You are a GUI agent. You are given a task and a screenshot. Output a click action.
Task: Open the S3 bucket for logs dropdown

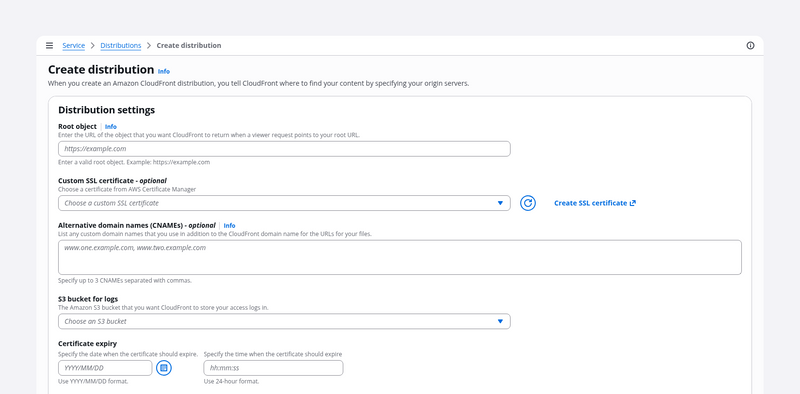(x=284, y=322)
